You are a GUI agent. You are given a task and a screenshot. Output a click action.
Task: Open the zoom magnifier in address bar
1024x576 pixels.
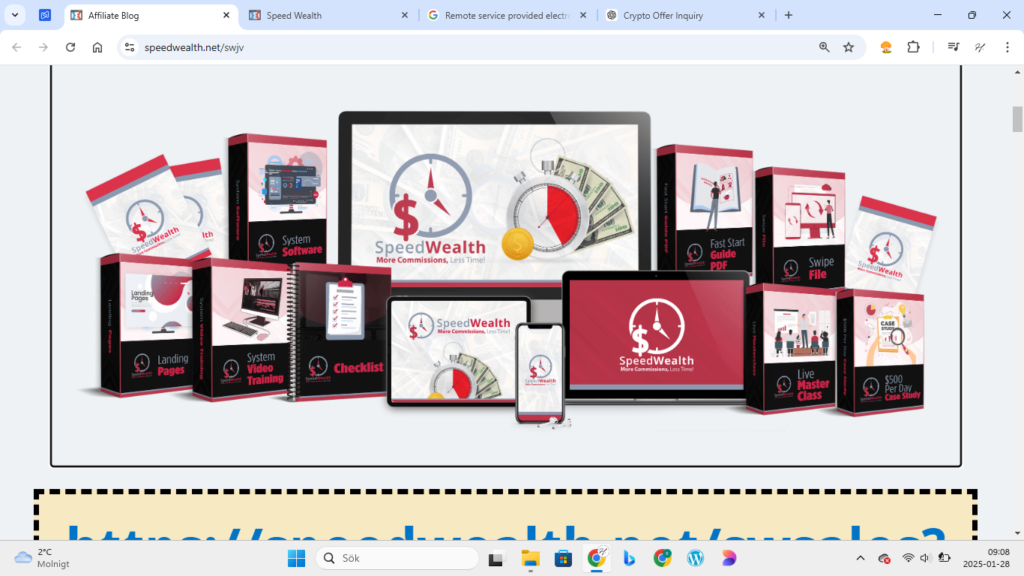(x=824, y=47)
